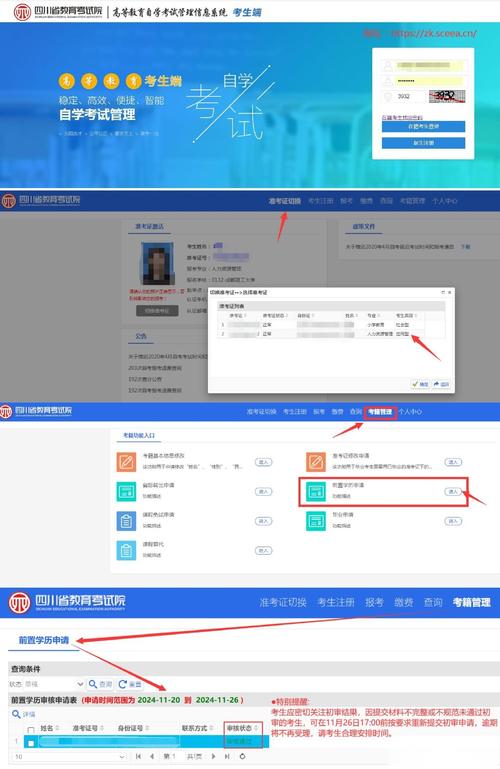Refresh the 前置学历审核申请表 grid
Viewport: 500px width, 769px height.
242,757
